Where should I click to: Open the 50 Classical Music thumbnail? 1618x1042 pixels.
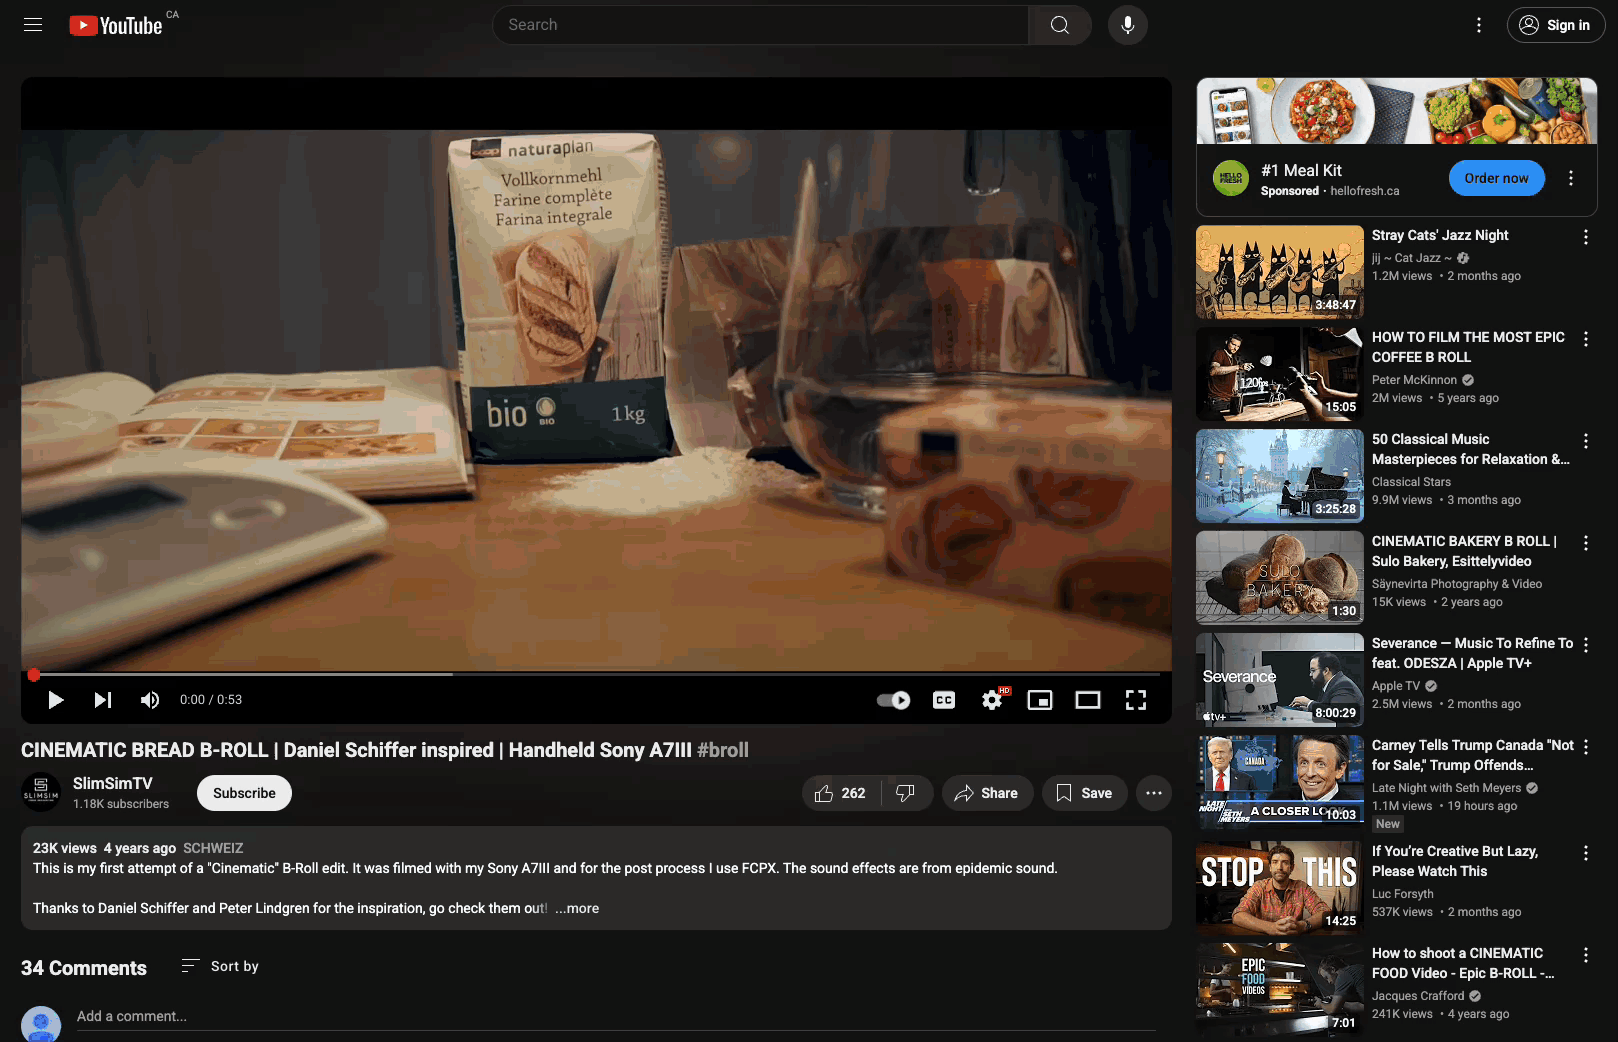[x=1280, y=476]
